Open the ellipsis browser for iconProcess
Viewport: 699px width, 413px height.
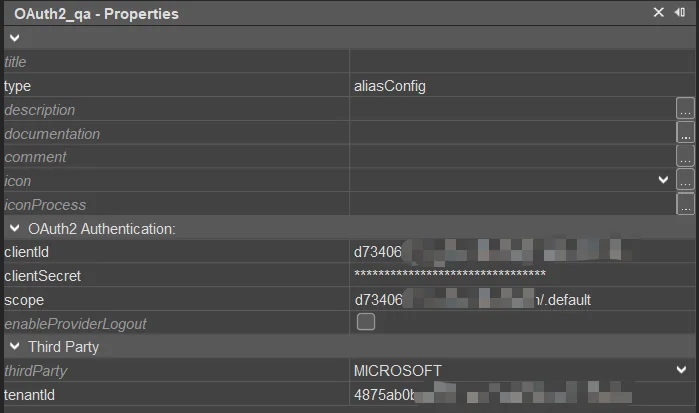click(x=685, y=204)
